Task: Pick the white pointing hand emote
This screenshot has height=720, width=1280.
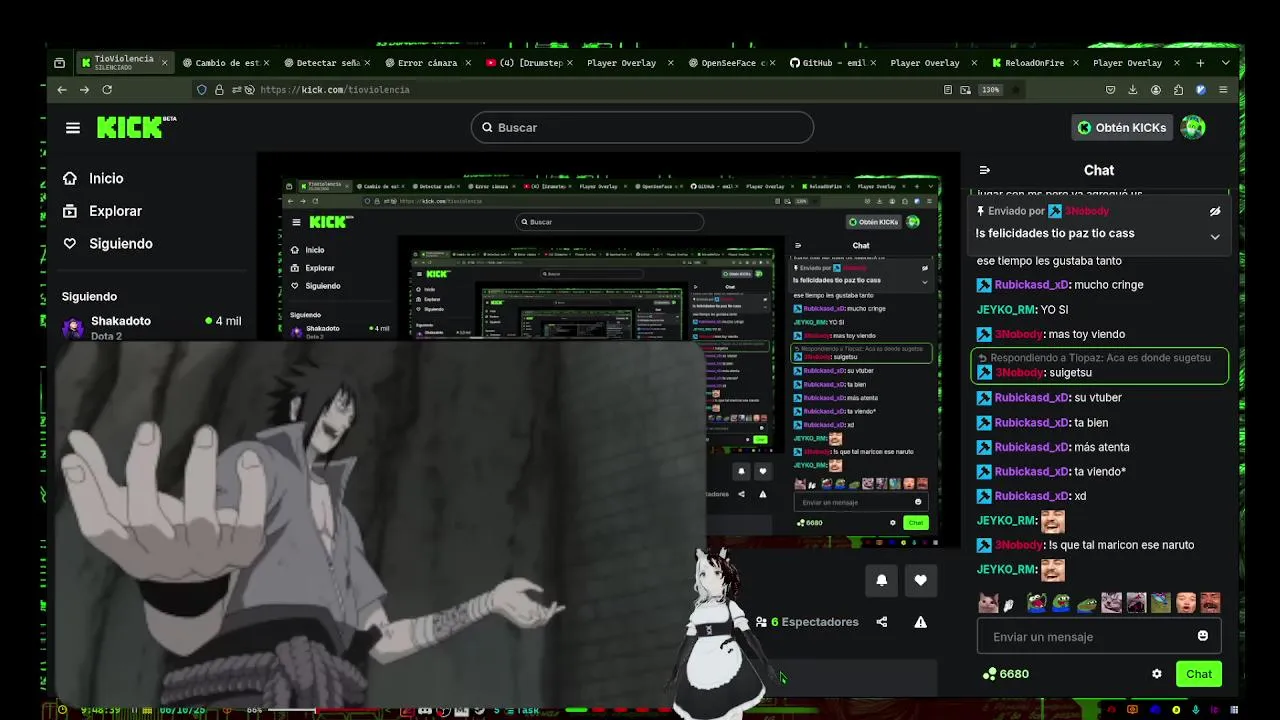Action: 1009,604
